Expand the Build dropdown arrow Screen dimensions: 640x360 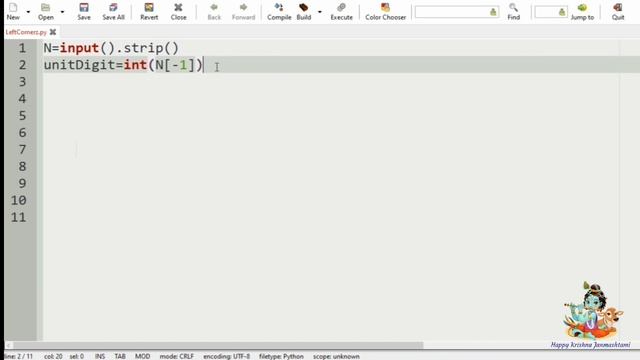pyautogui.click(x=320, y=12)
